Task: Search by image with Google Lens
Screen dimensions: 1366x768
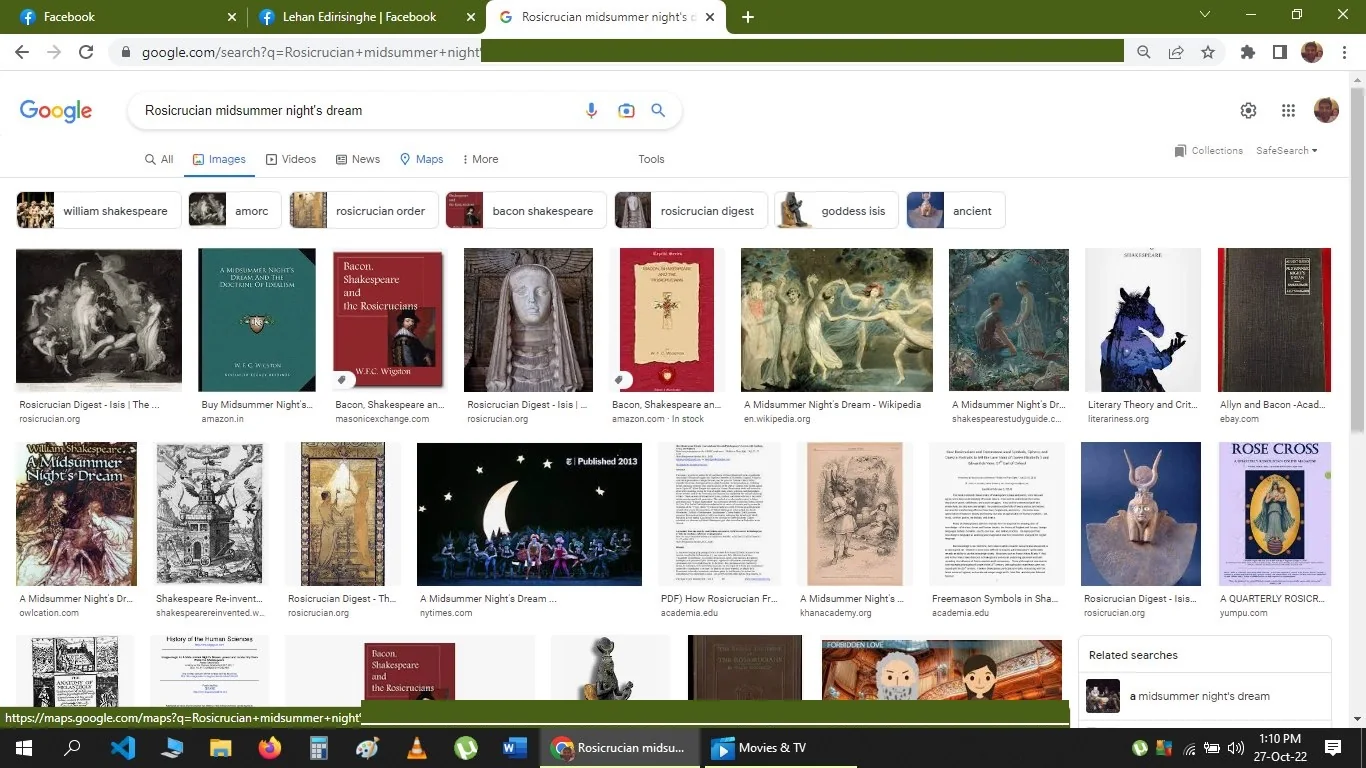Action: [x=626, y=111]
